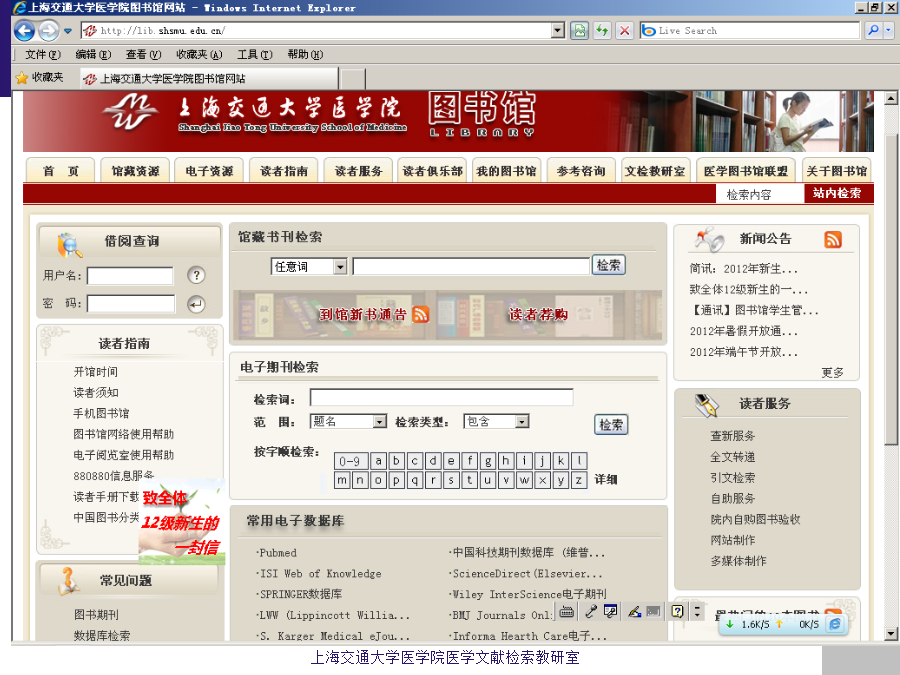900x675 pixels.
Task: Open the 全文传递 link
Action: pyautogui.click(x=732, y=457)
